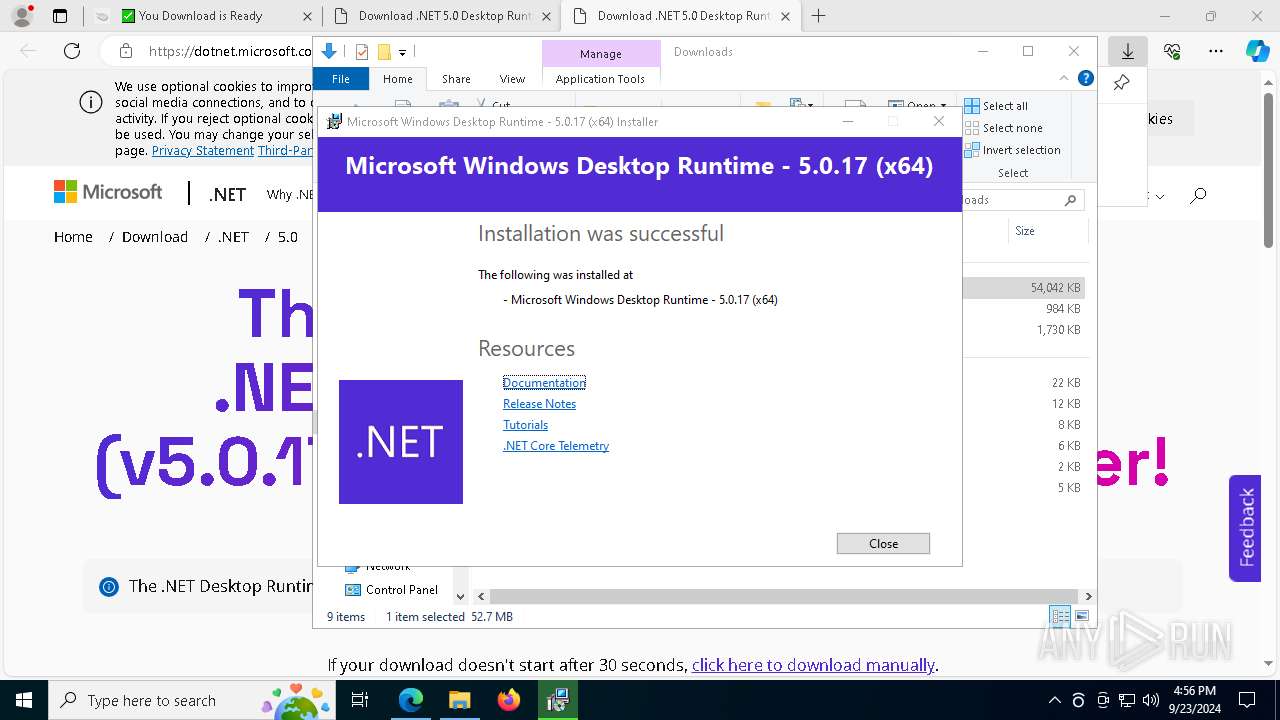This screenshot has width=1280, height=720.
Task: Click the Properties quick access icon
Action: [x=362, y=52]
